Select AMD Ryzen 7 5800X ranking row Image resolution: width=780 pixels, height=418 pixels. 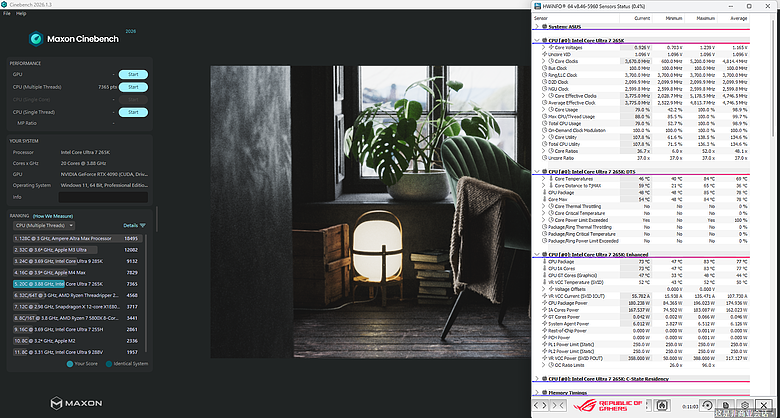pyautogui.click(x=78, y=318)
